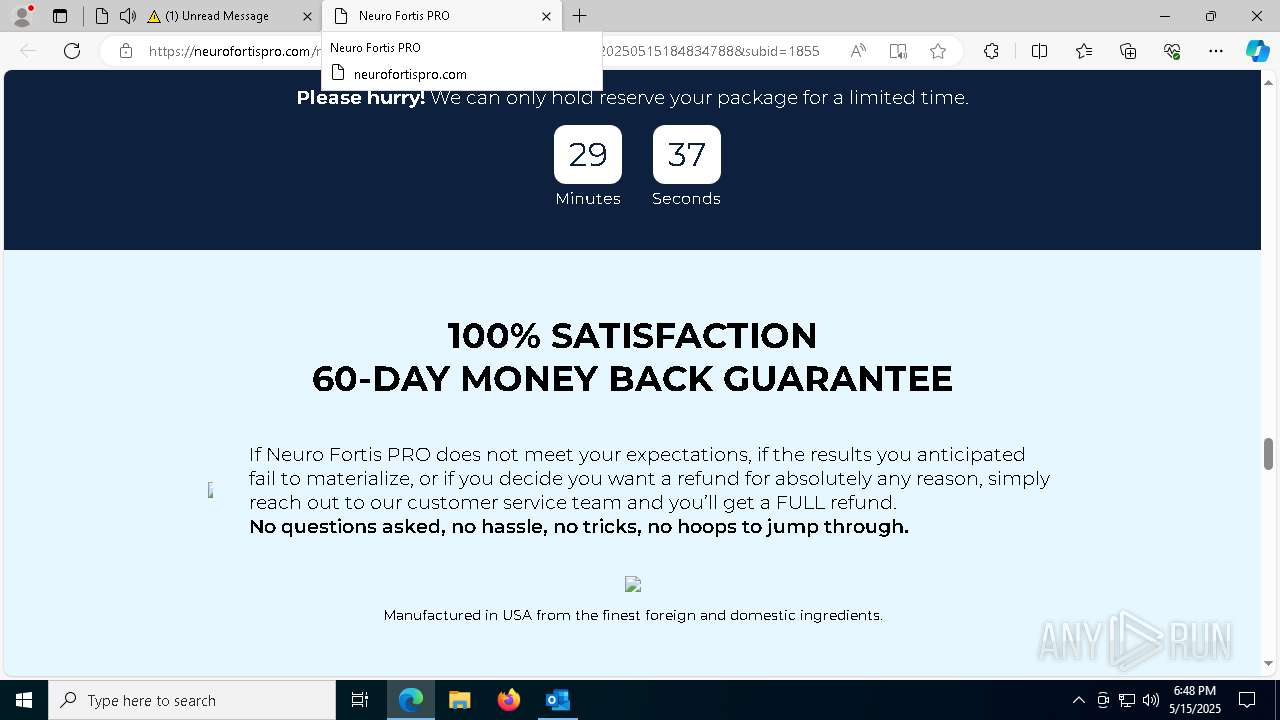
Task: Open a new browser tab
Action: click(580, 16)
